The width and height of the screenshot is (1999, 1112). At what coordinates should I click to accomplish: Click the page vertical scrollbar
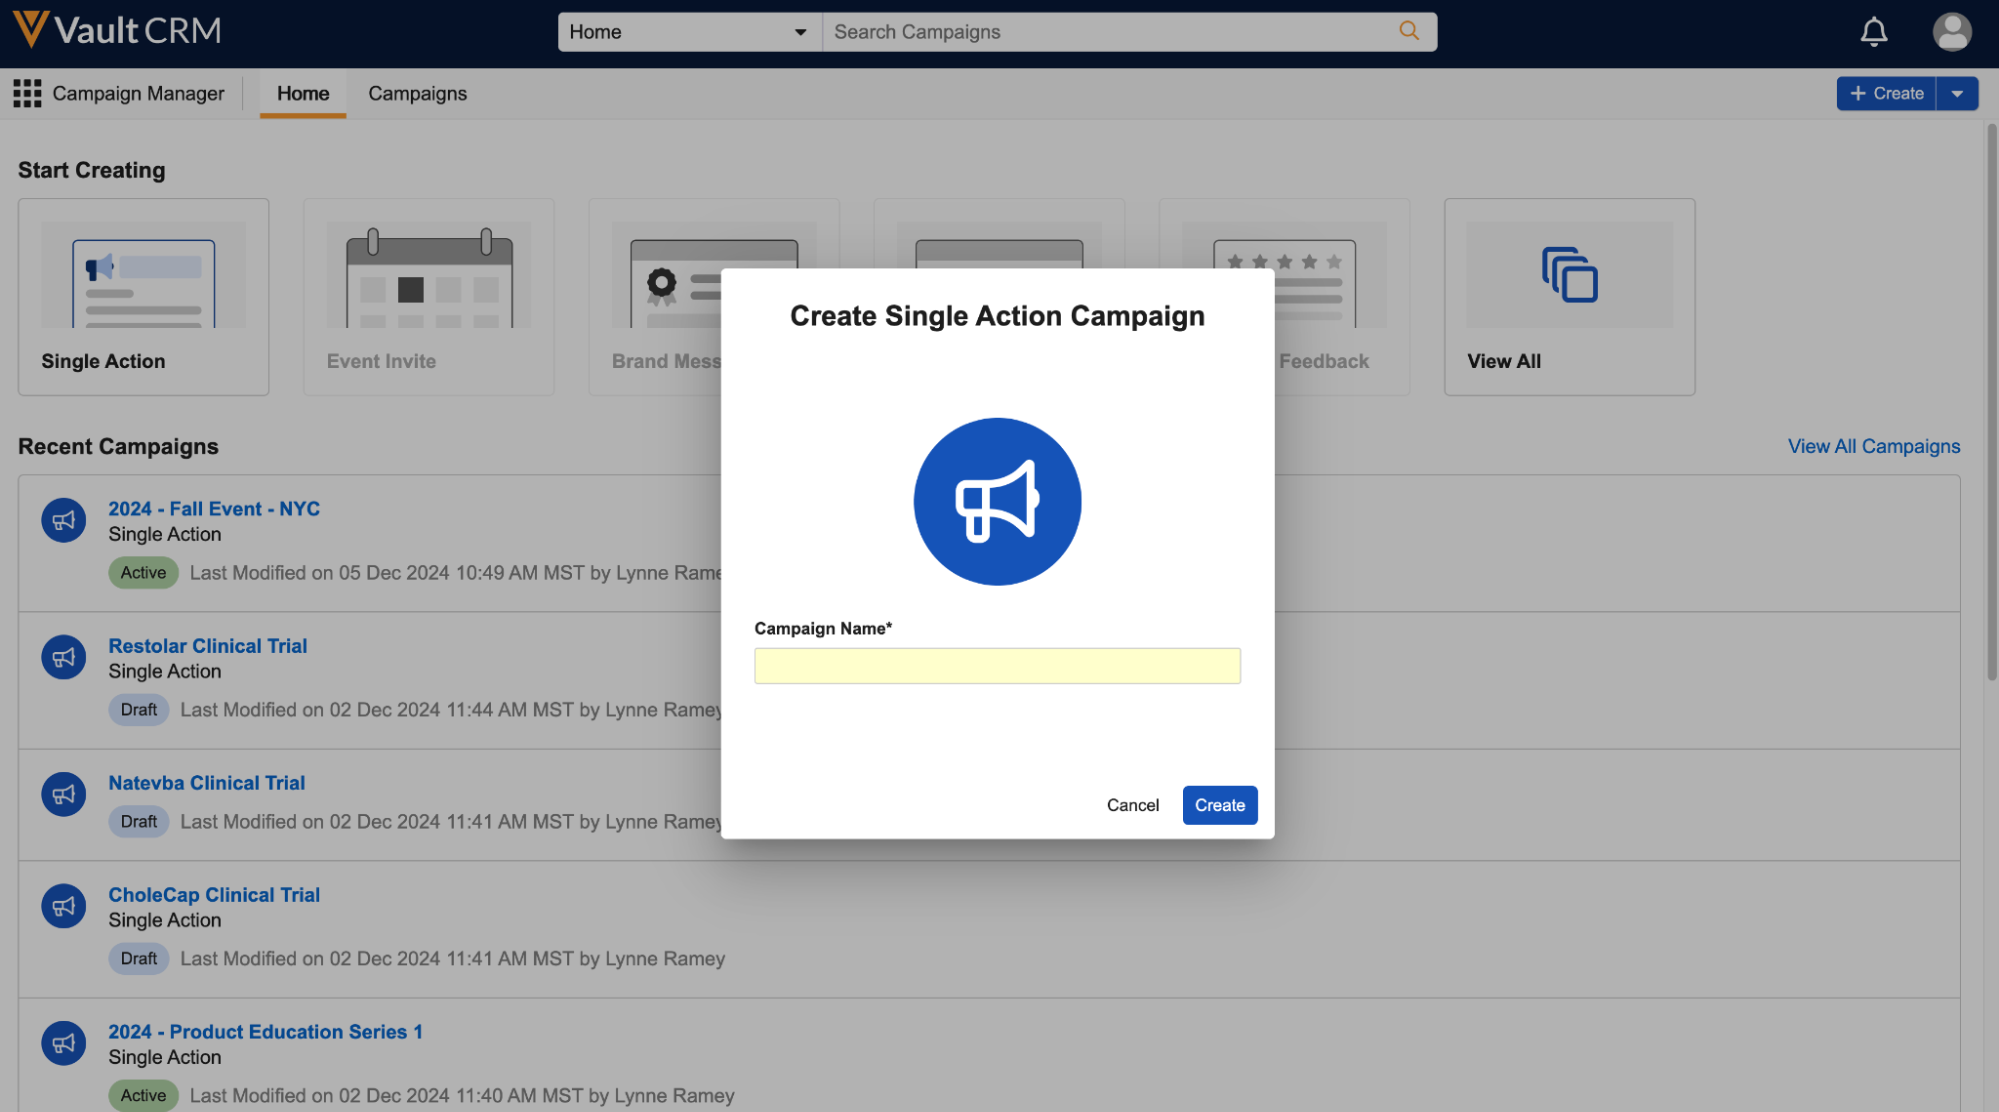click(x=1990, y=400)
